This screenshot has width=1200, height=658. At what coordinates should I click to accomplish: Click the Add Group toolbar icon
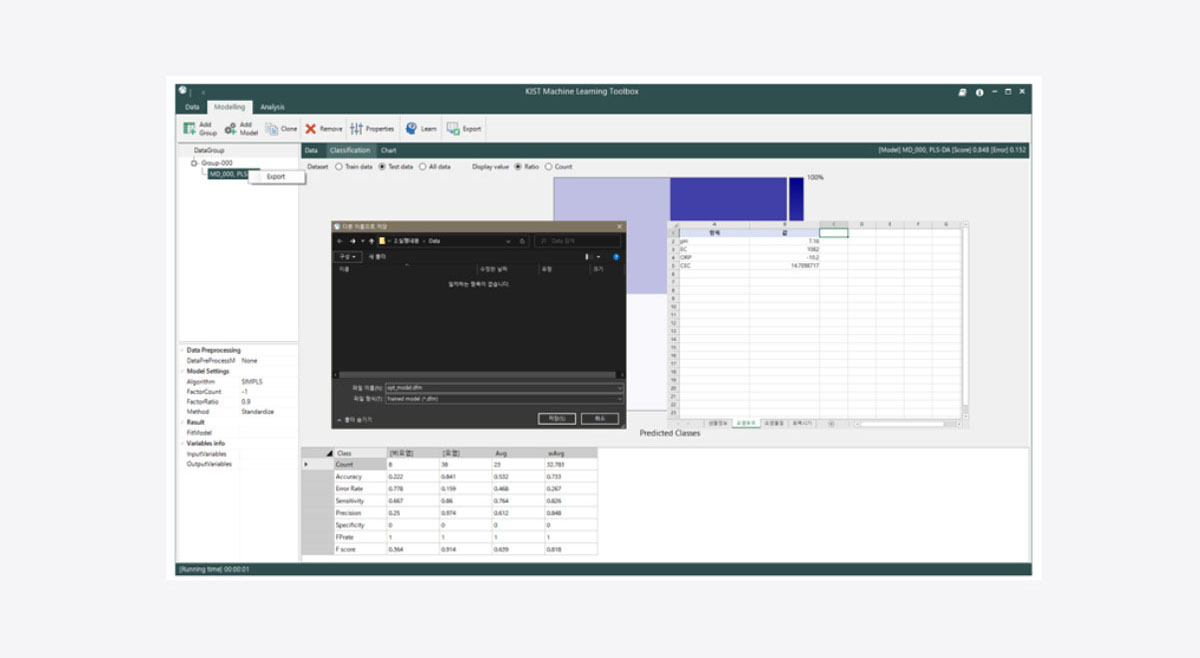point(189,129)
